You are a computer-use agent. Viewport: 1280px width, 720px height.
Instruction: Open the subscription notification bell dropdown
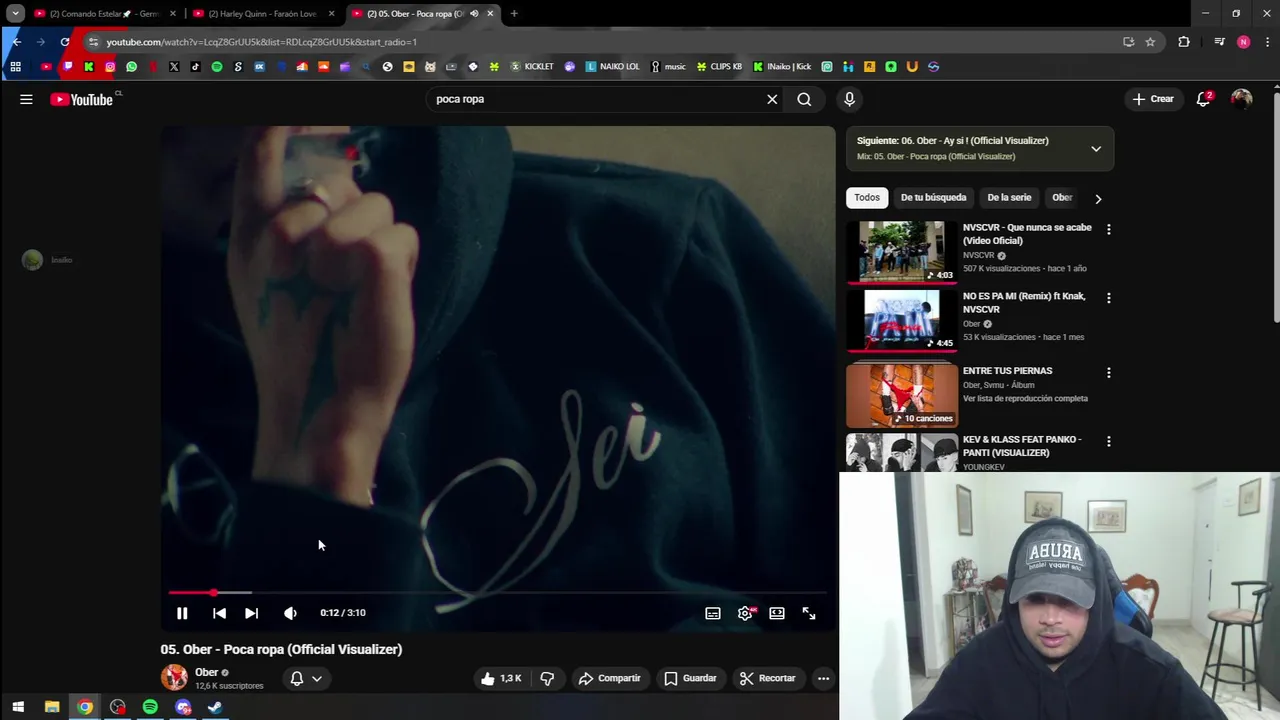306,679
